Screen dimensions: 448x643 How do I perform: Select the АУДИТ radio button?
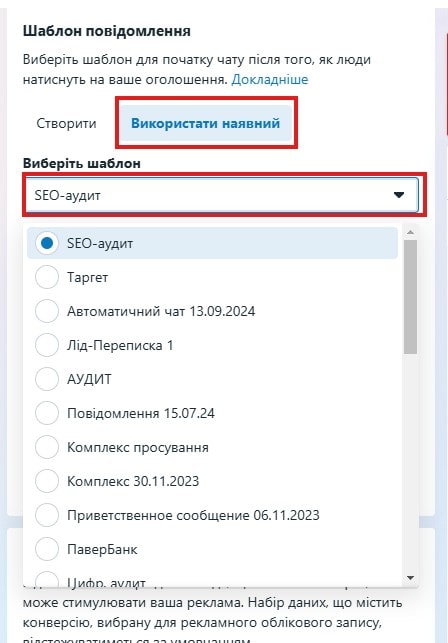pos(47,379)
